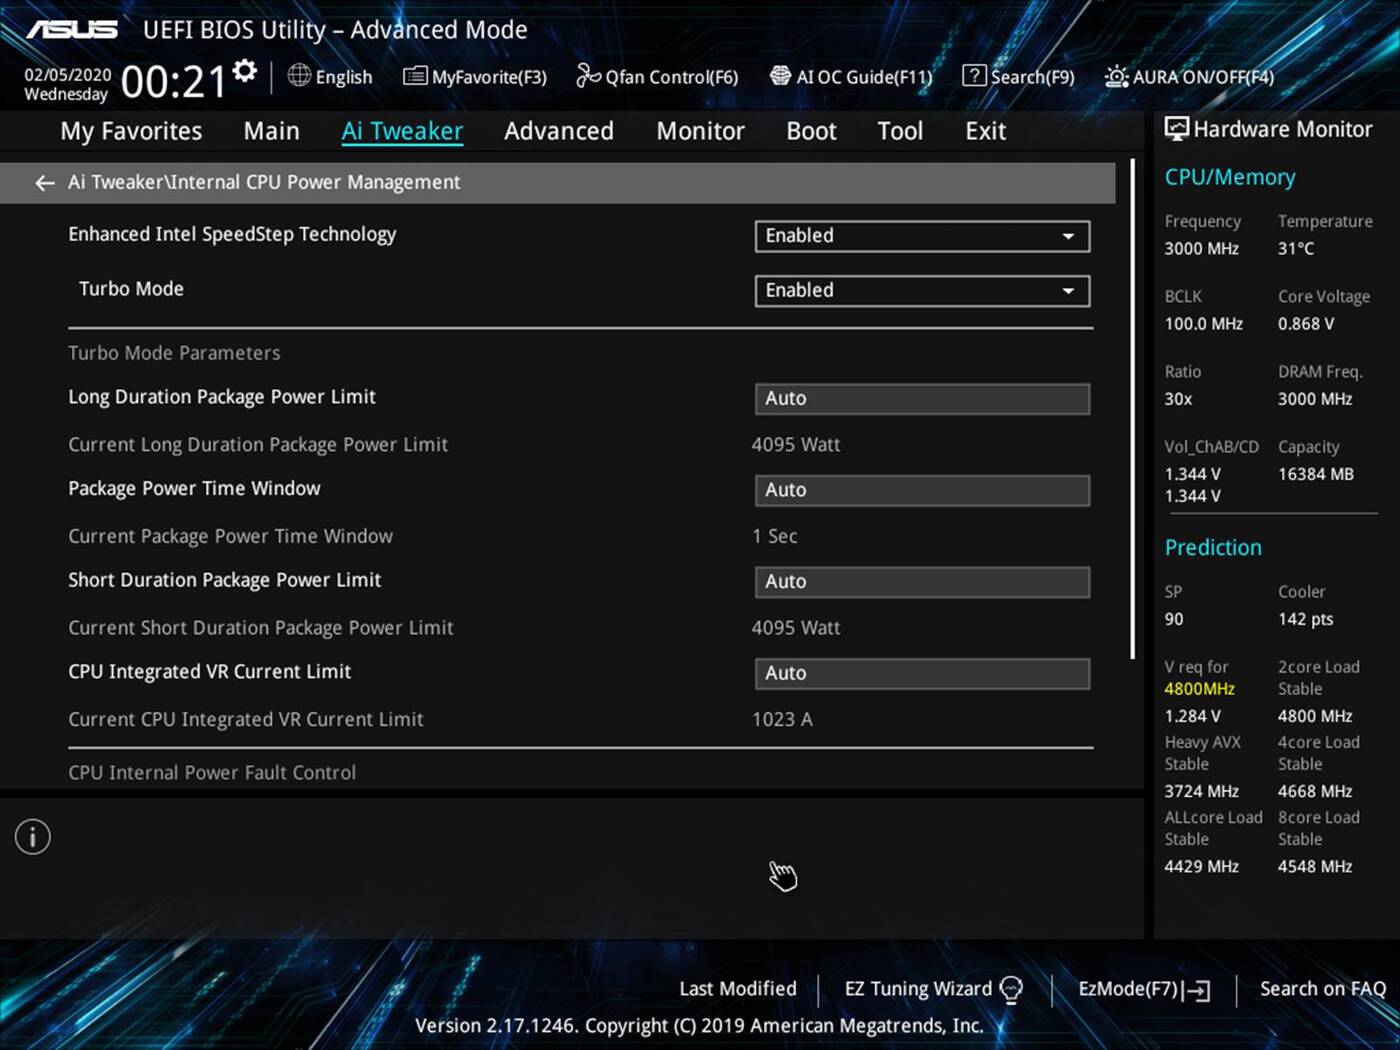1400x1050 pixels.
Task: Select the English language option
Action: coord(330,76)
